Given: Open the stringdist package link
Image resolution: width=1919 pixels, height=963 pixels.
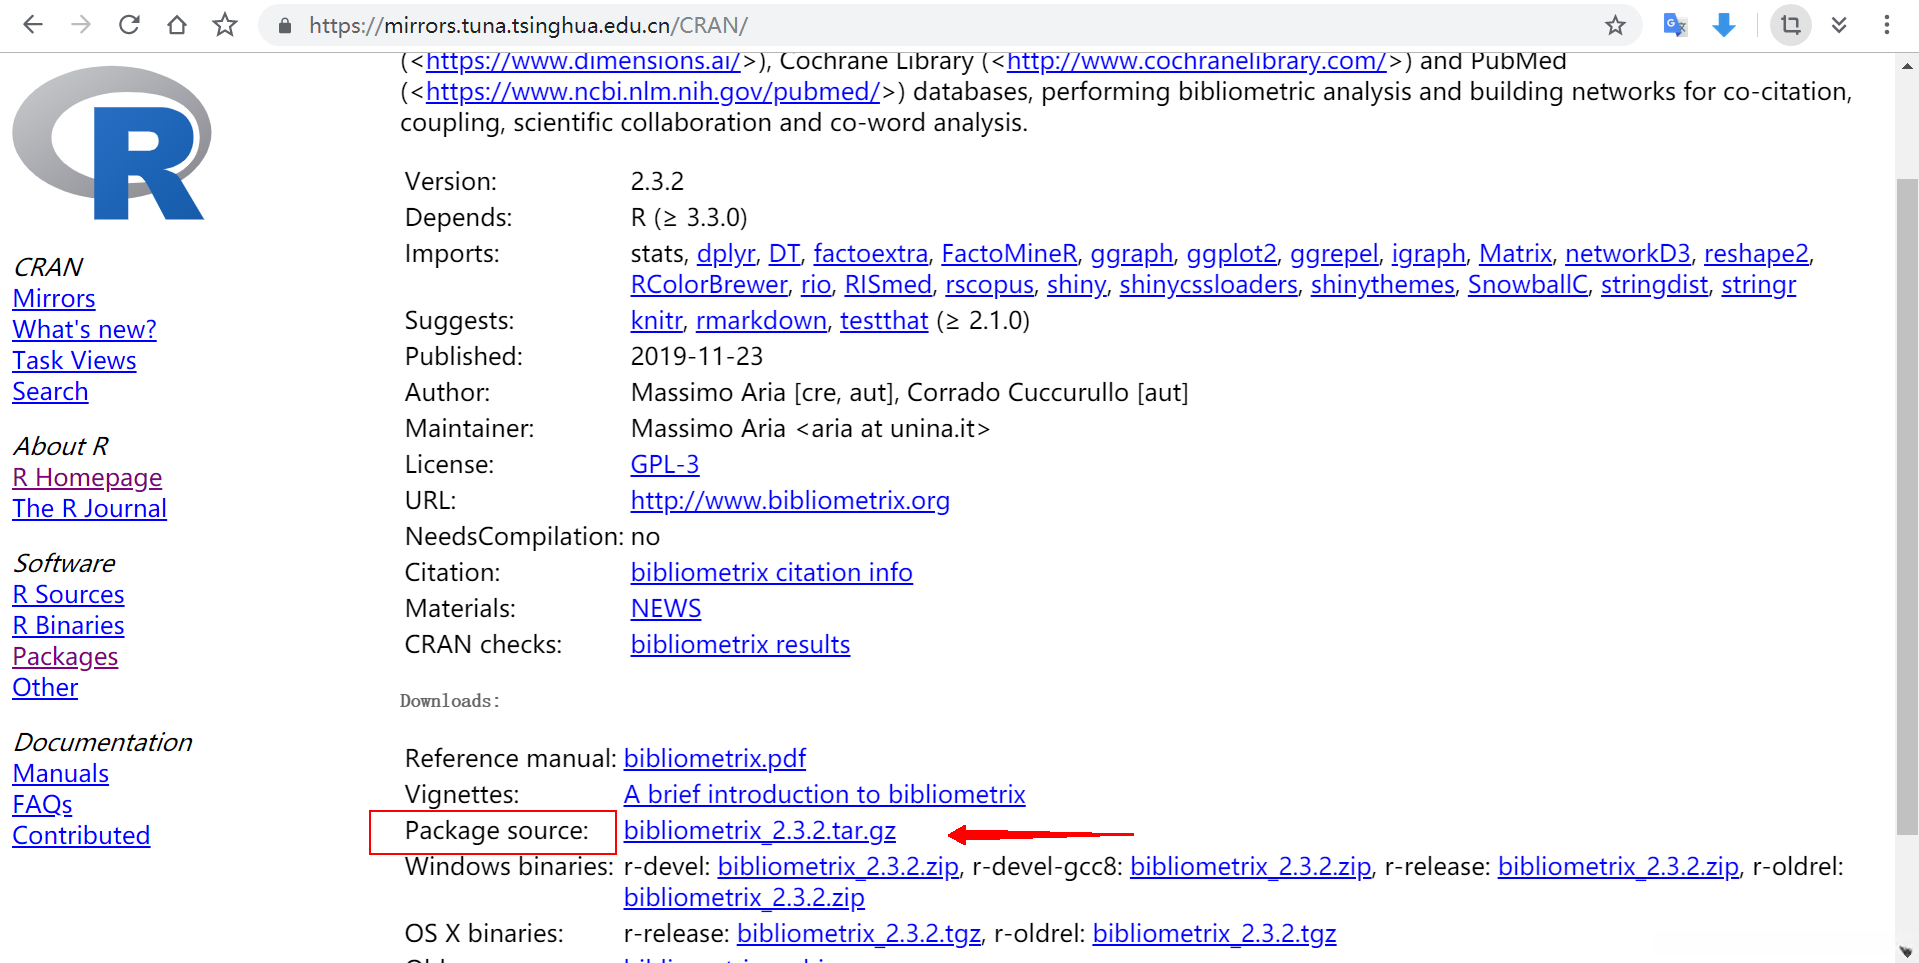Looking at the screenshot, I should [x=1654, y=285].
